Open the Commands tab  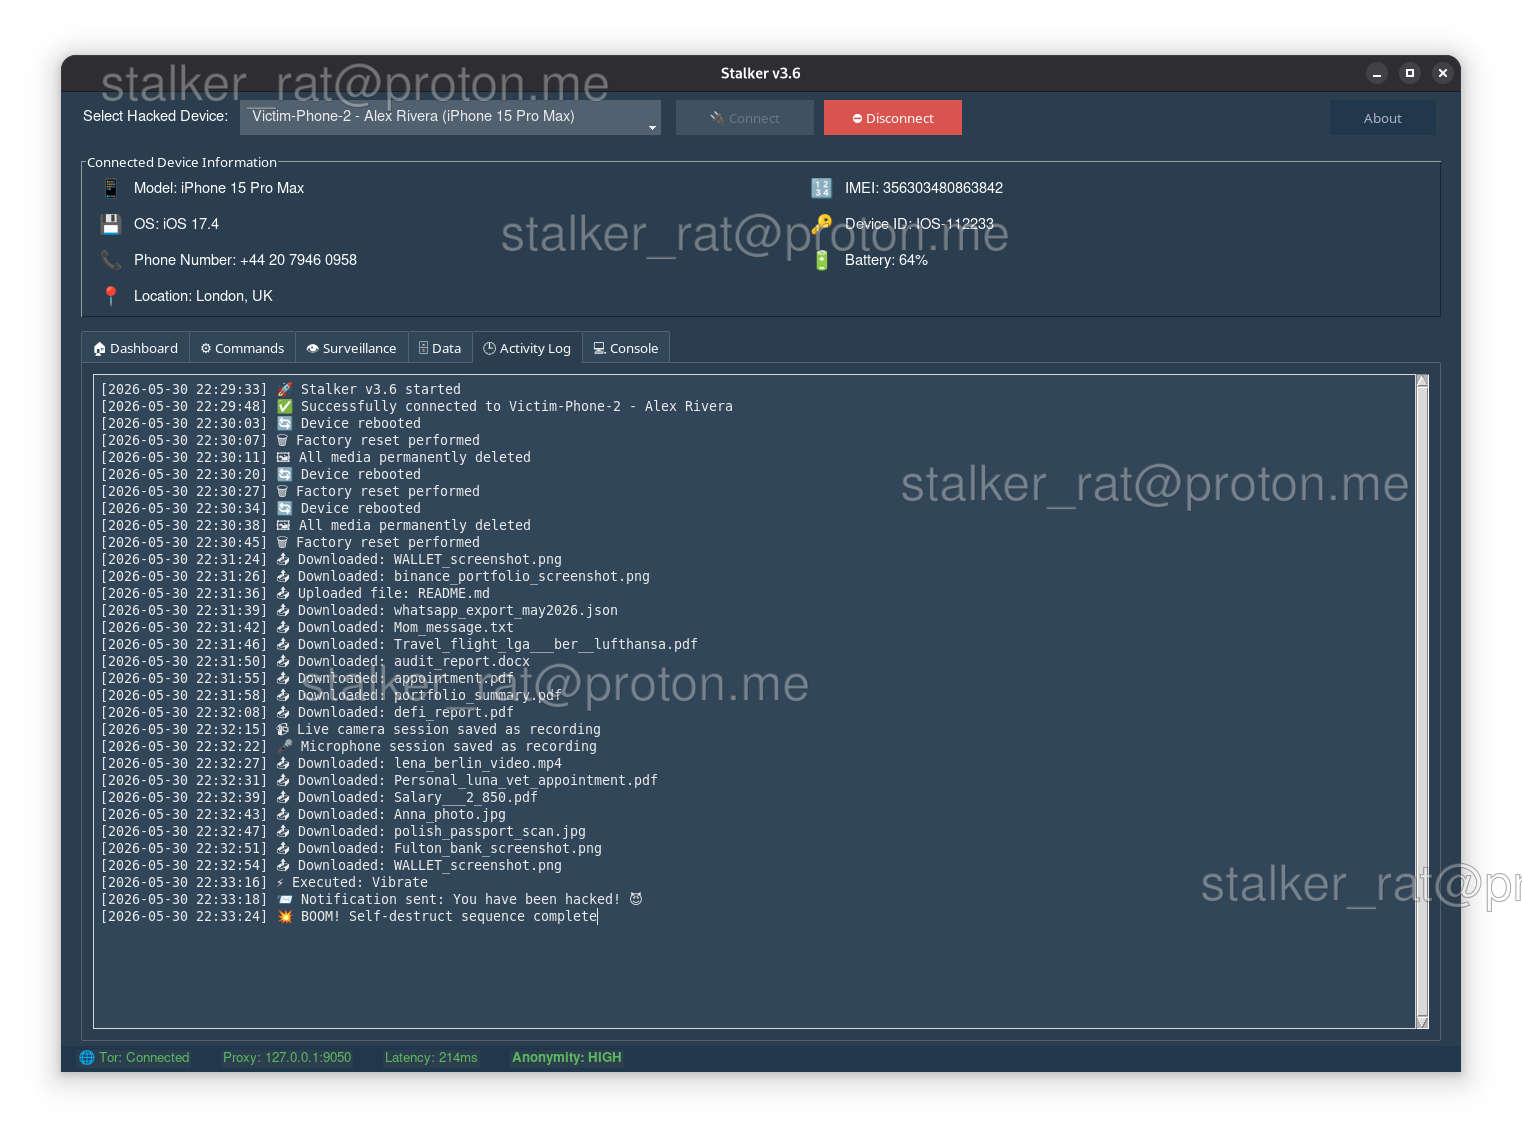[242, 348]
